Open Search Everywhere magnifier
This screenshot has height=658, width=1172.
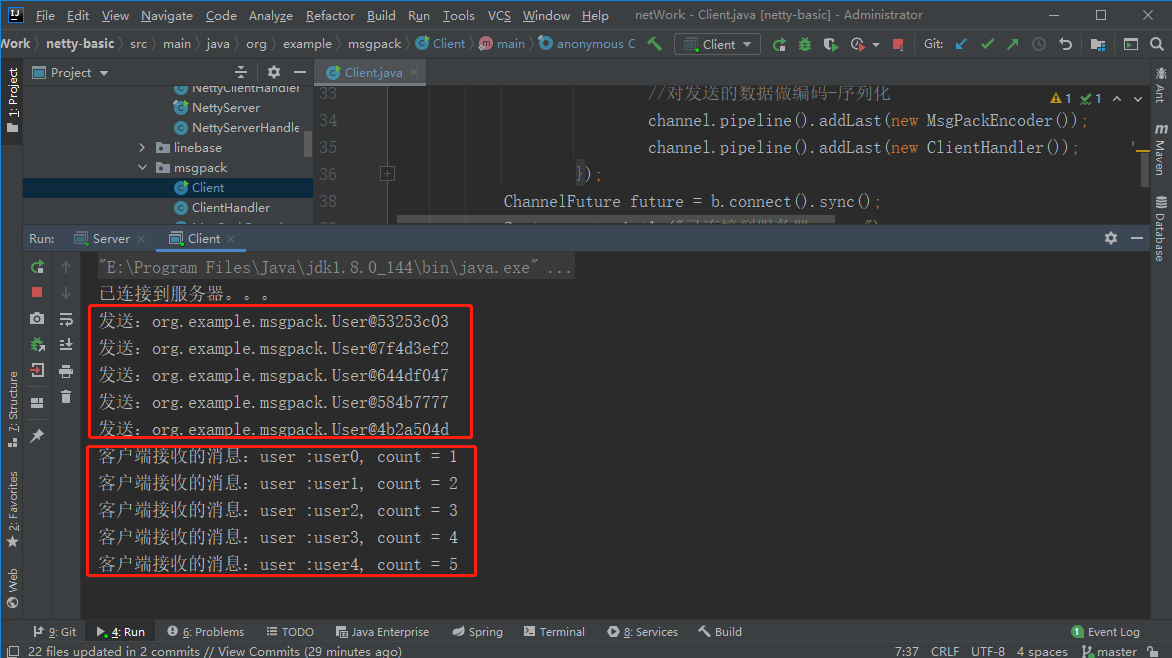tap(1156, 44)
